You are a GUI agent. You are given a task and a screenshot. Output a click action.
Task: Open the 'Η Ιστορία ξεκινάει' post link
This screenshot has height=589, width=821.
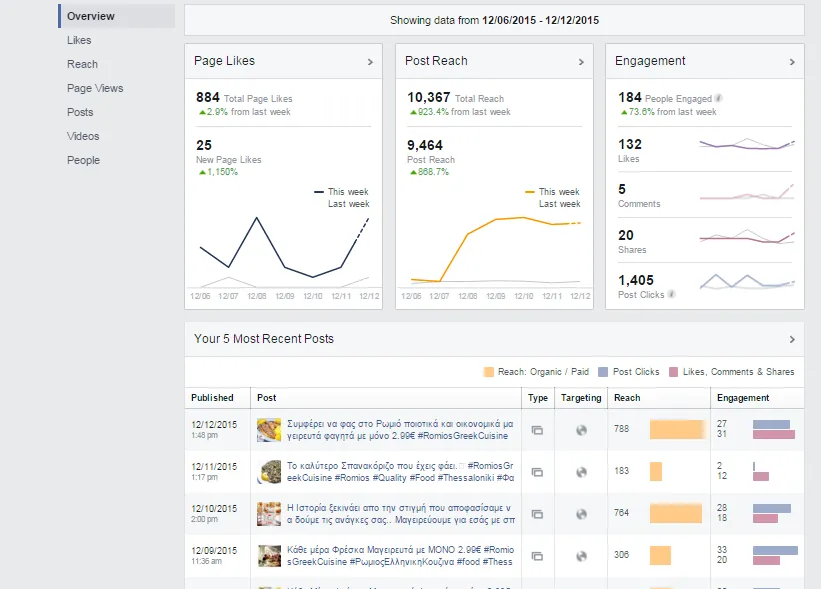pos(401,514)
